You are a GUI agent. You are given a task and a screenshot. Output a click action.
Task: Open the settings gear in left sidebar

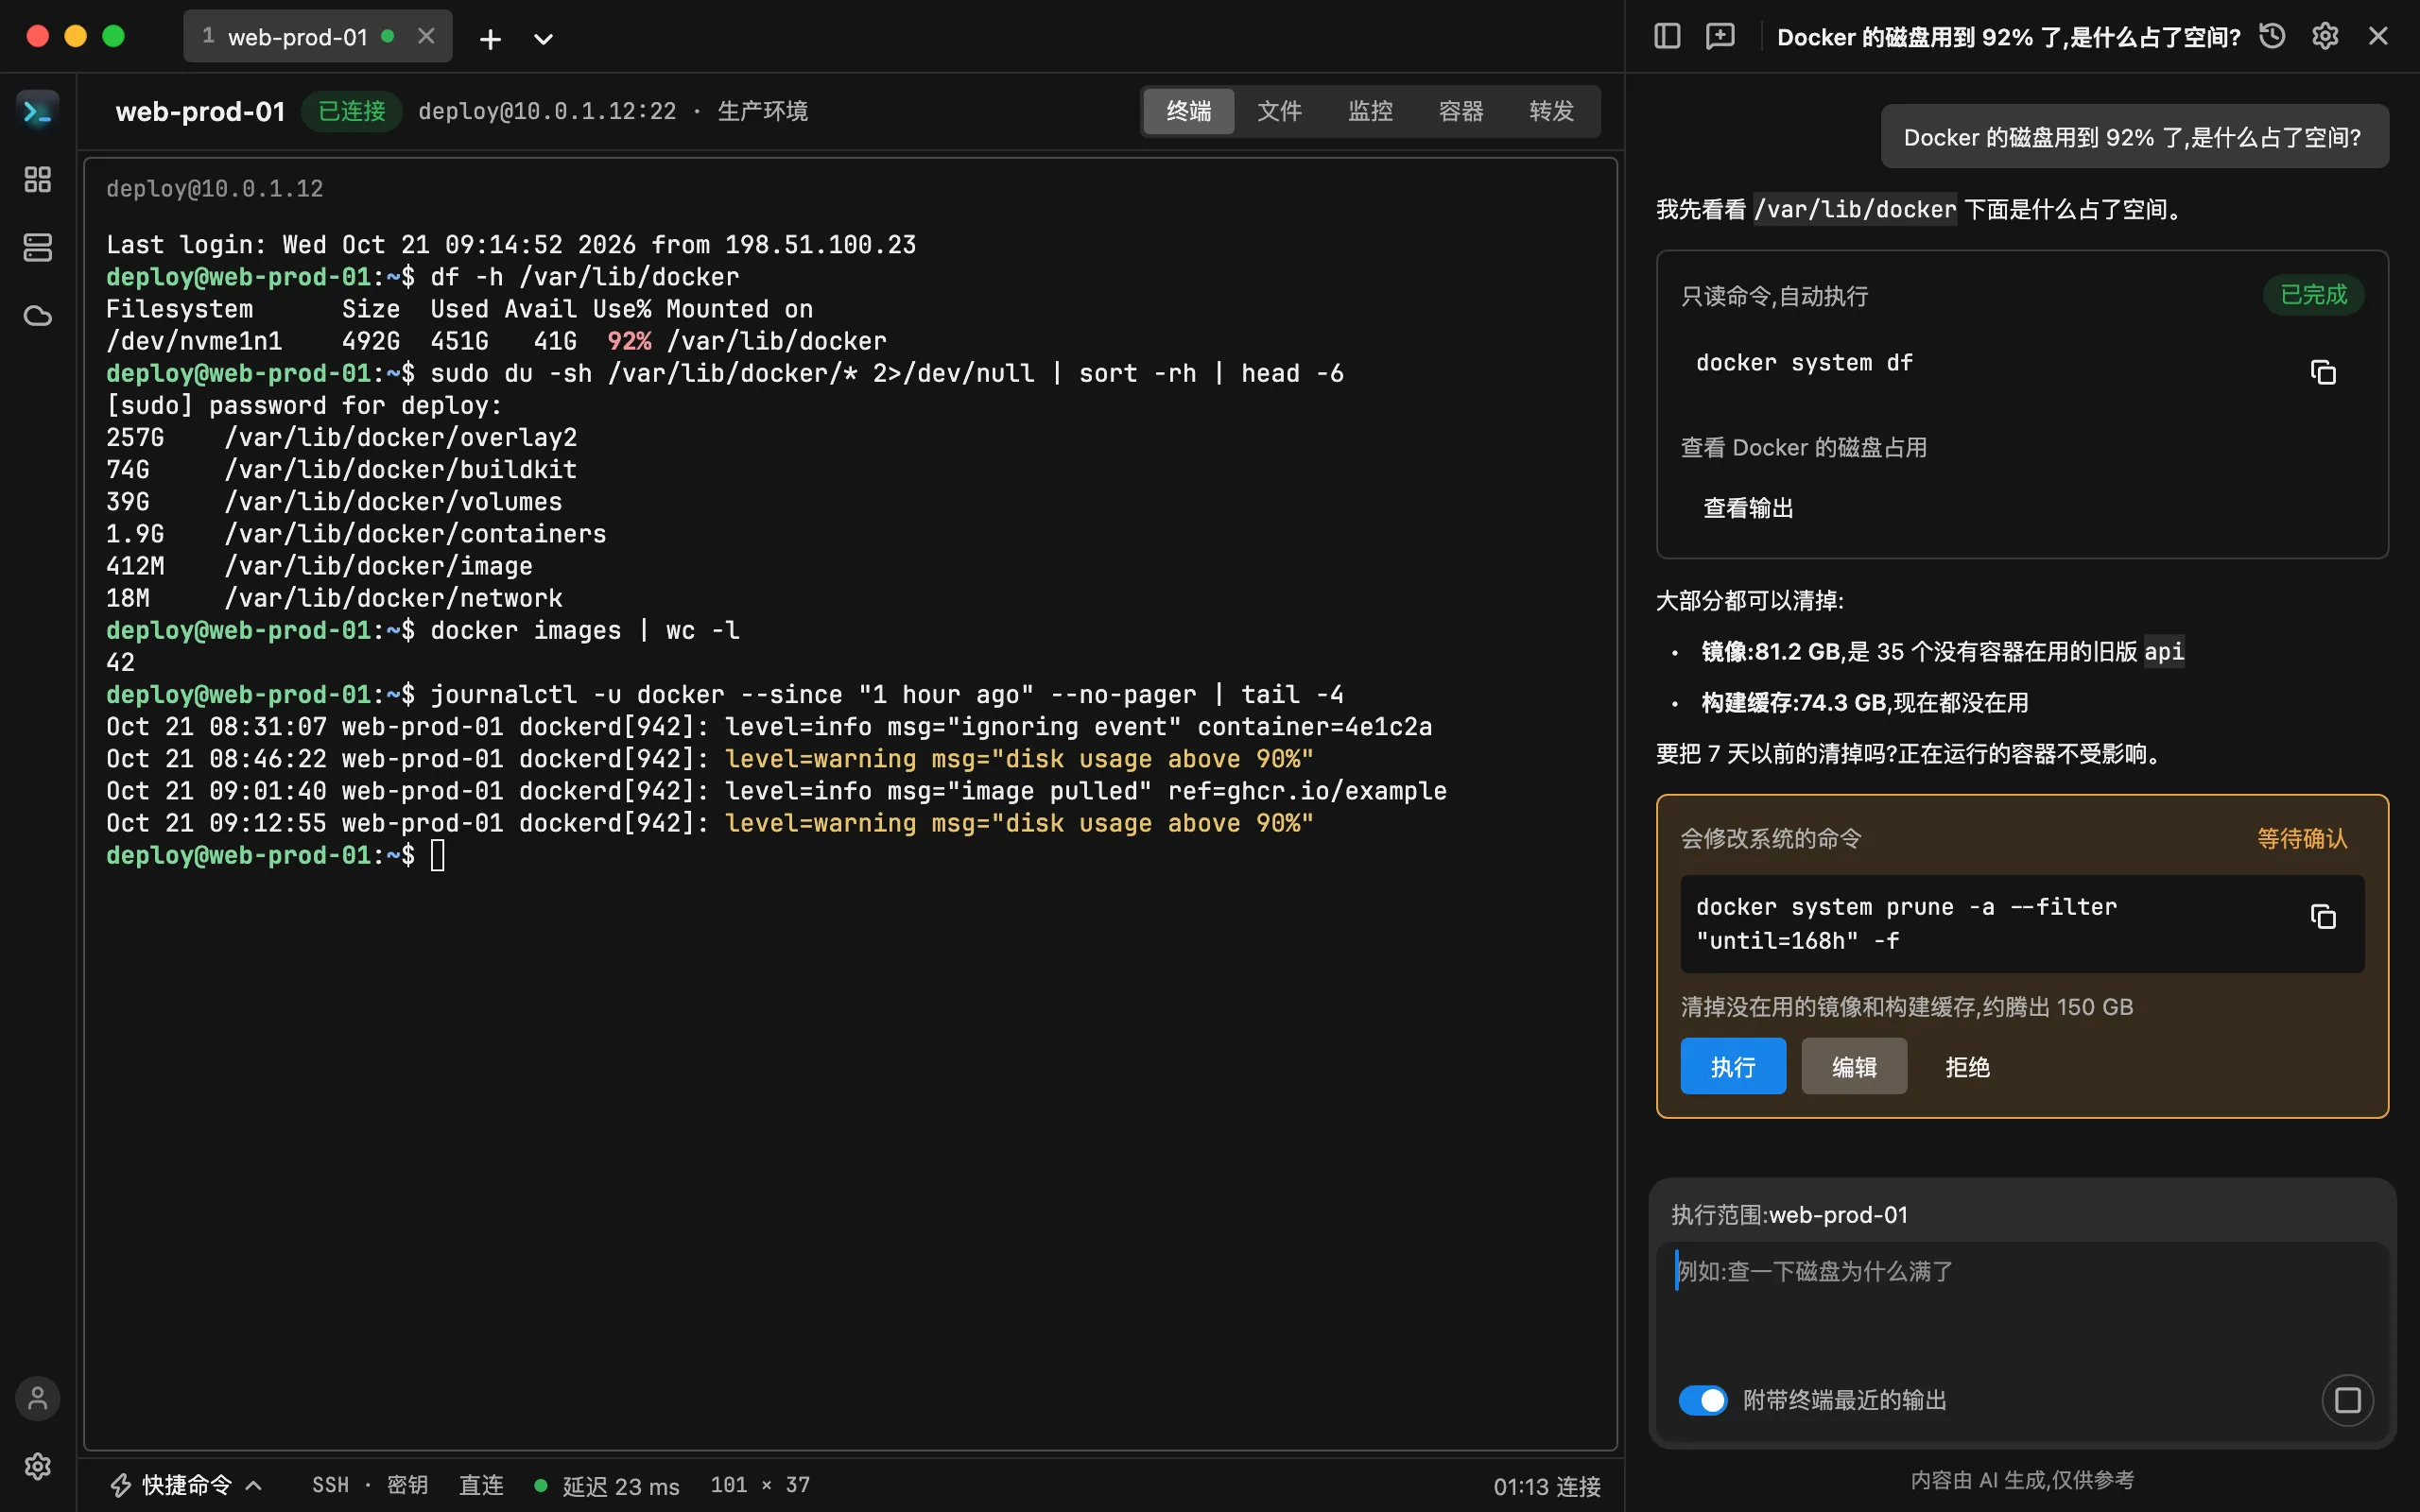pos(38,1466)
